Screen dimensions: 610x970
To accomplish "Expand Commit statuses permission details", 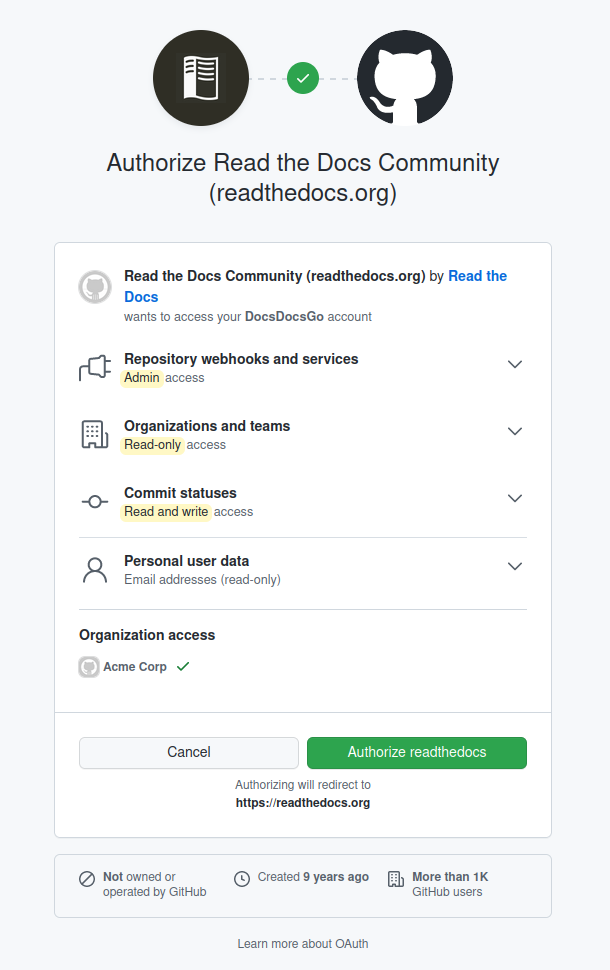I will (x=515, y=498).
